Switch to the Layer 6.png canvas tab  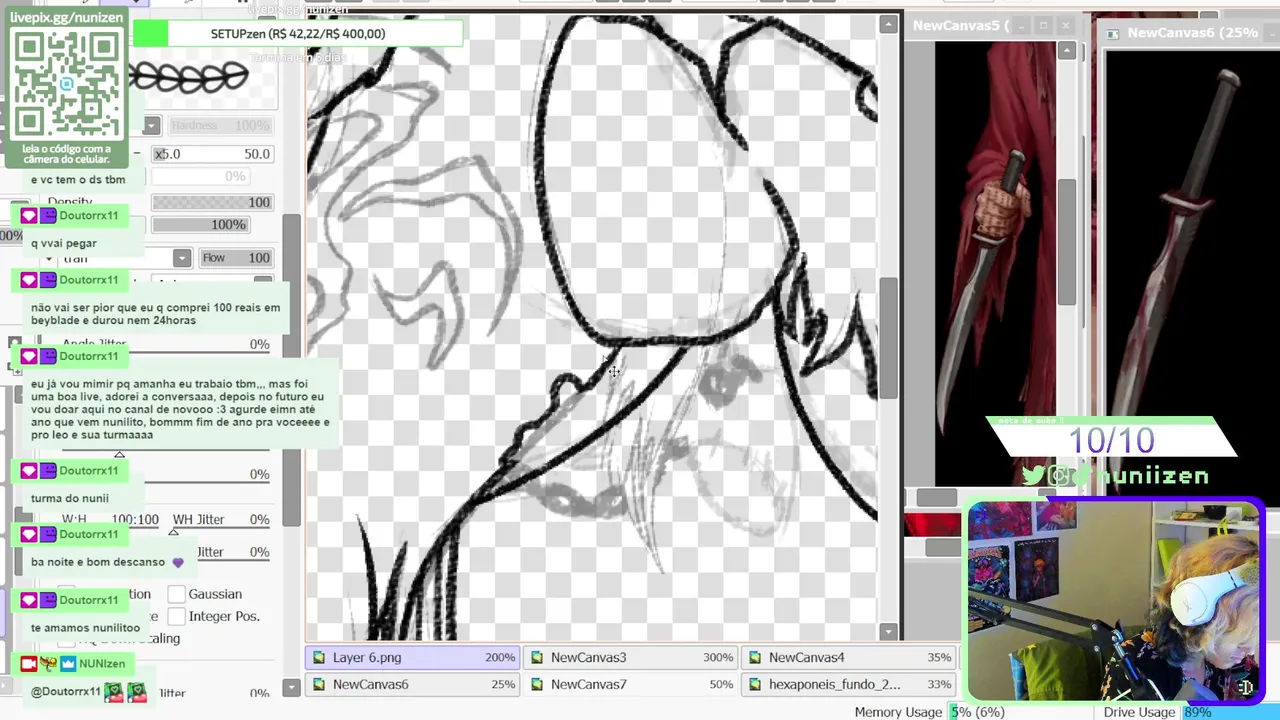[x=414, y=657]
